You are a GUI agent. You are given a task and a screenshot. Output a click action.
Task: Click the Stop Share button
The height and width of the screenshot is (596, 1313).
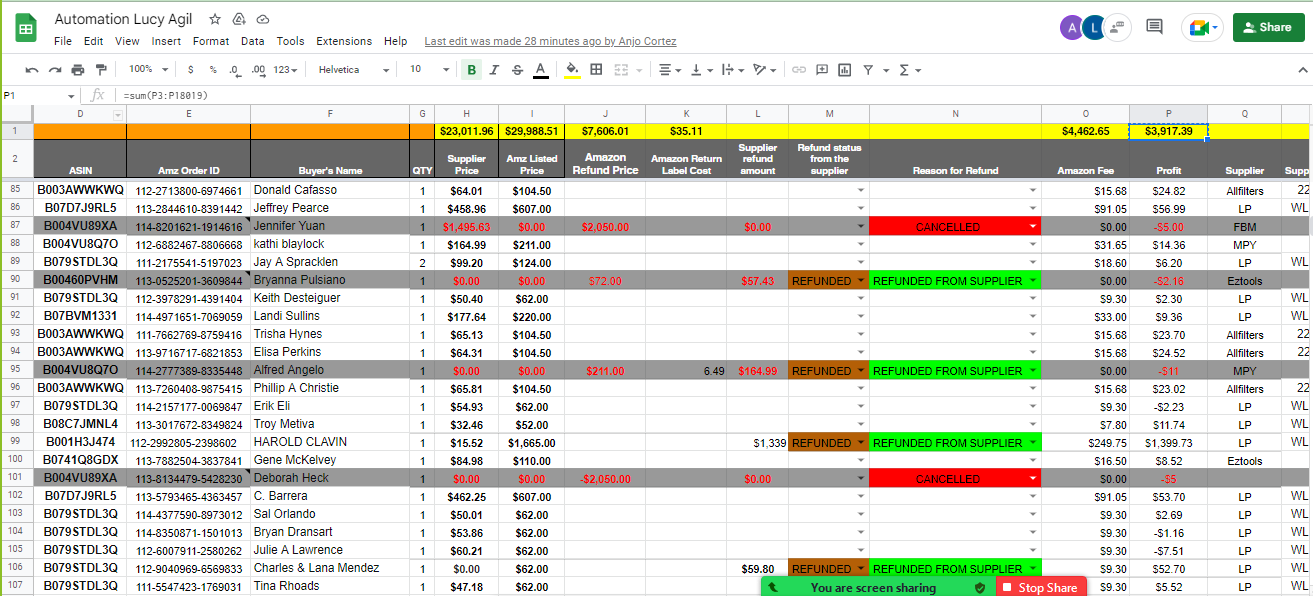click(x=1040, y=588)
